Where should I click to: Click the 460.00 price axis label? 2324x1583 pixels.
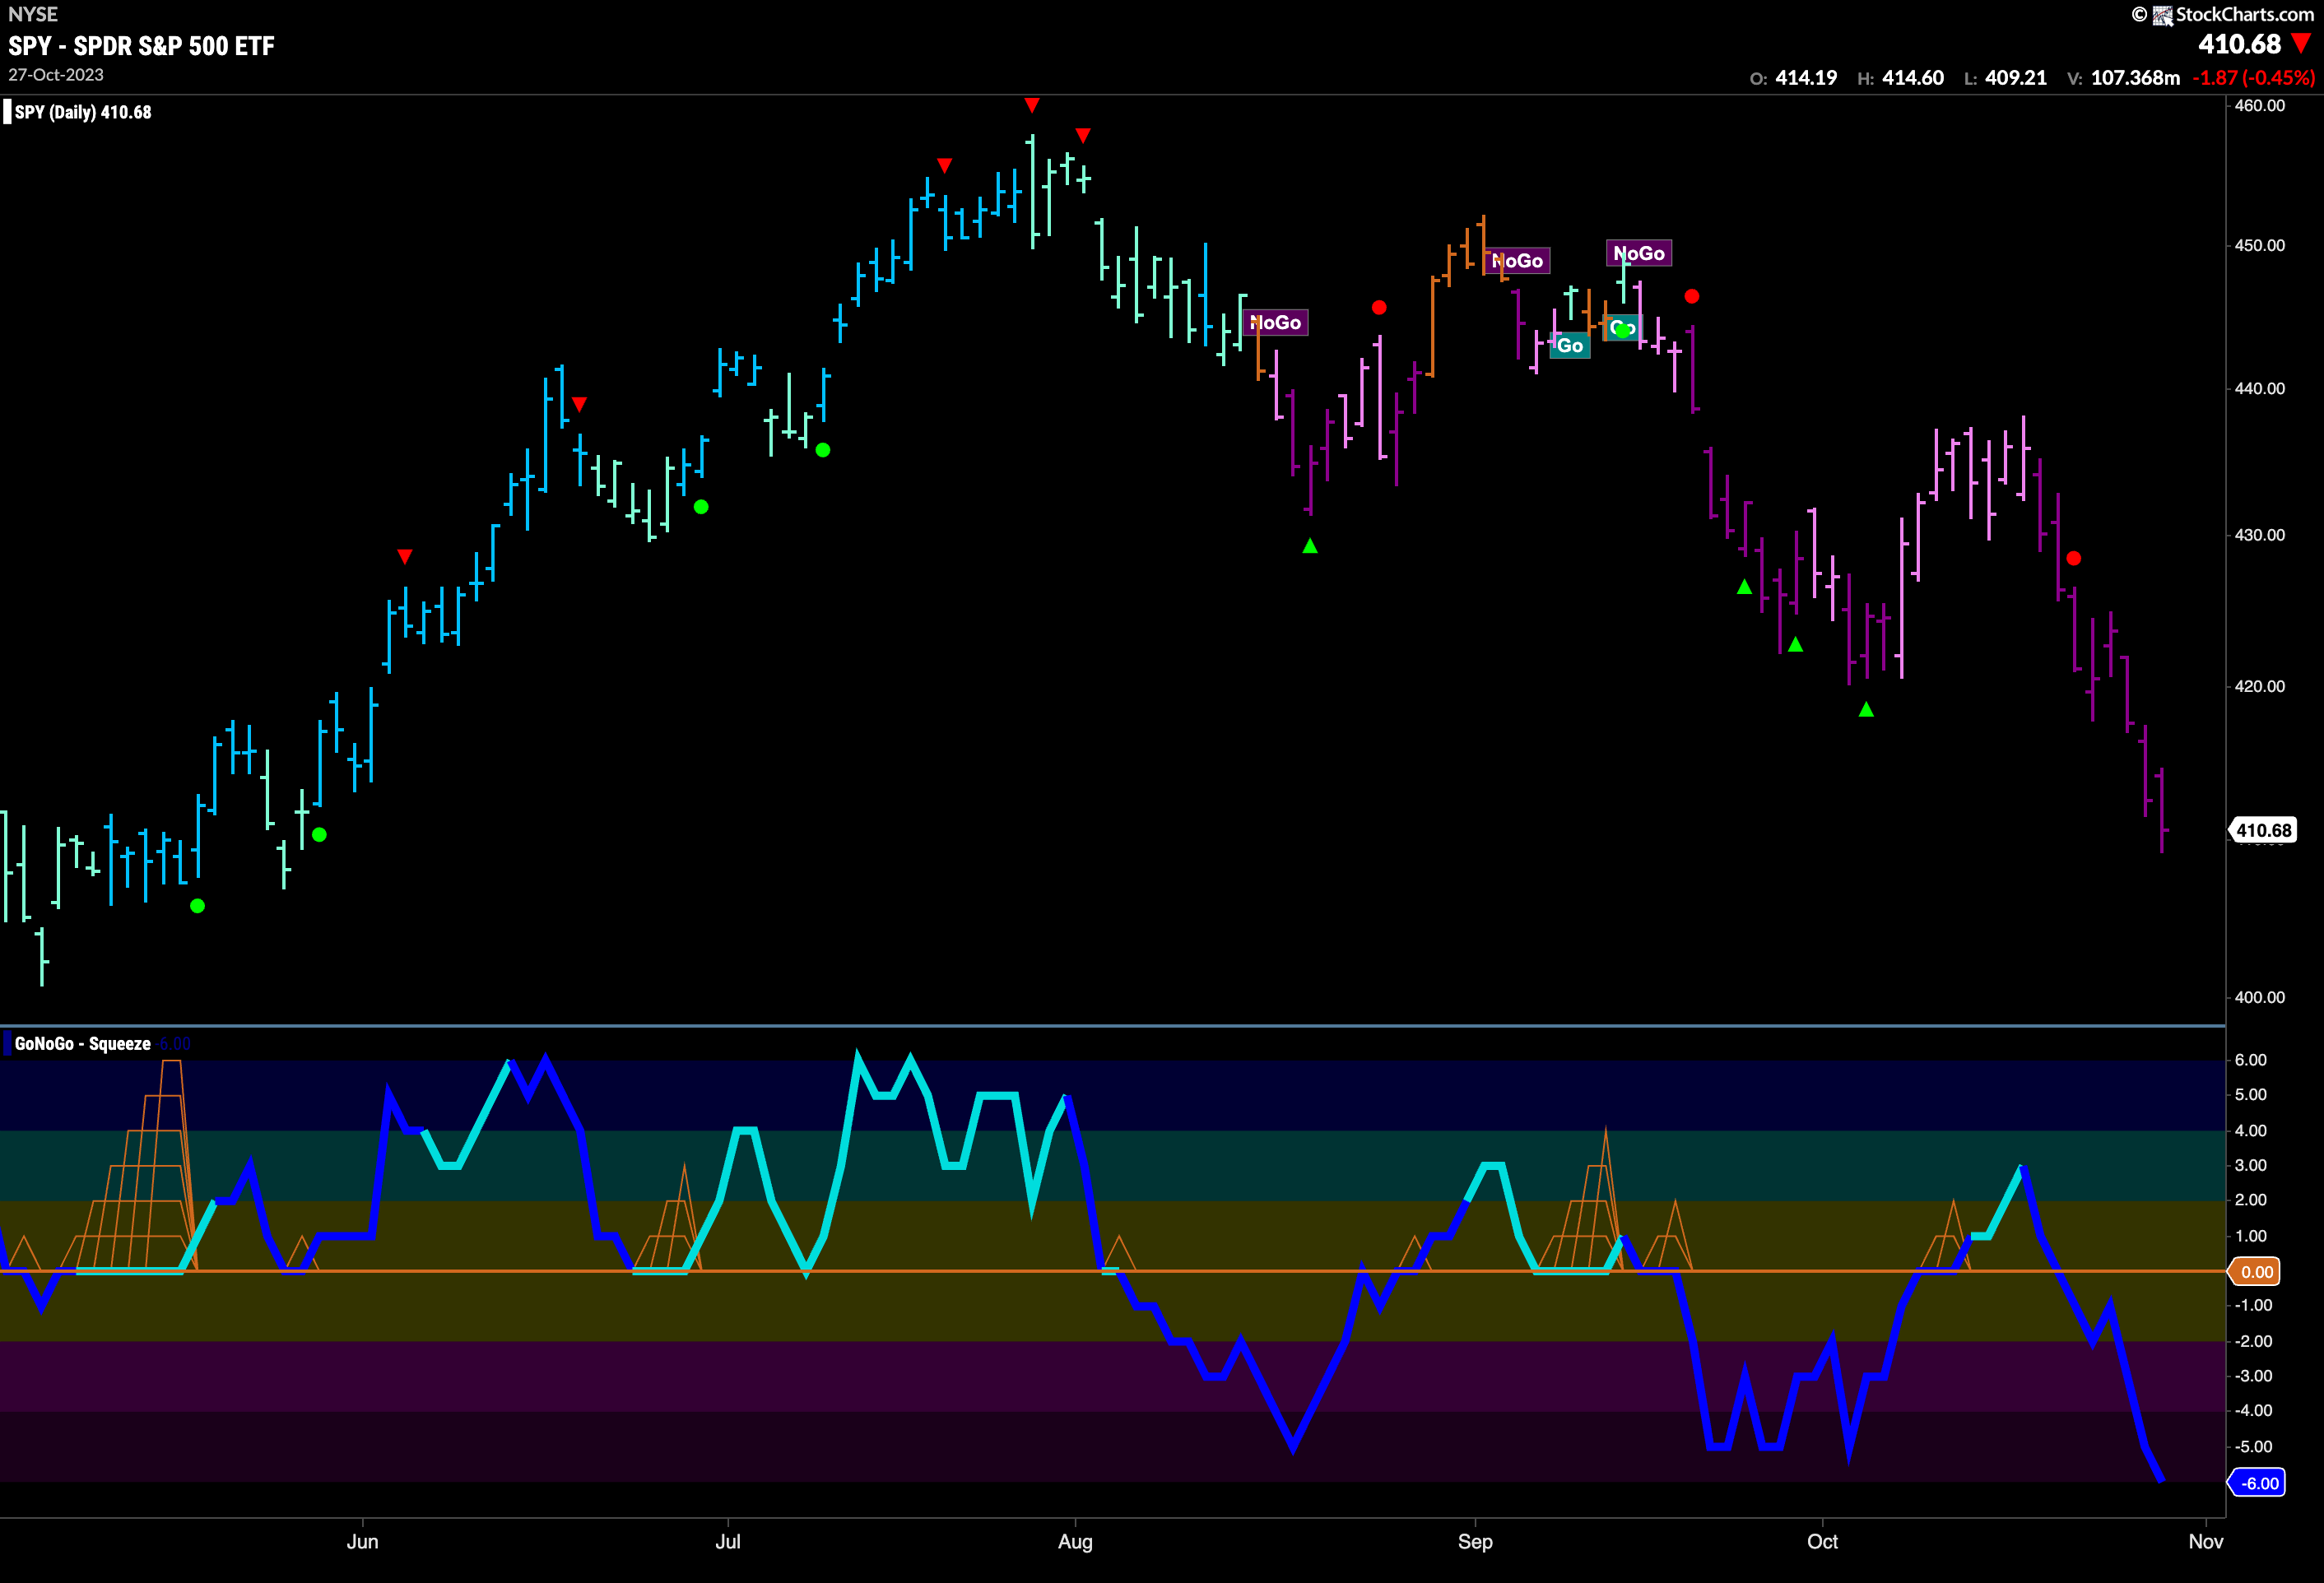[x=2260, y=105]
